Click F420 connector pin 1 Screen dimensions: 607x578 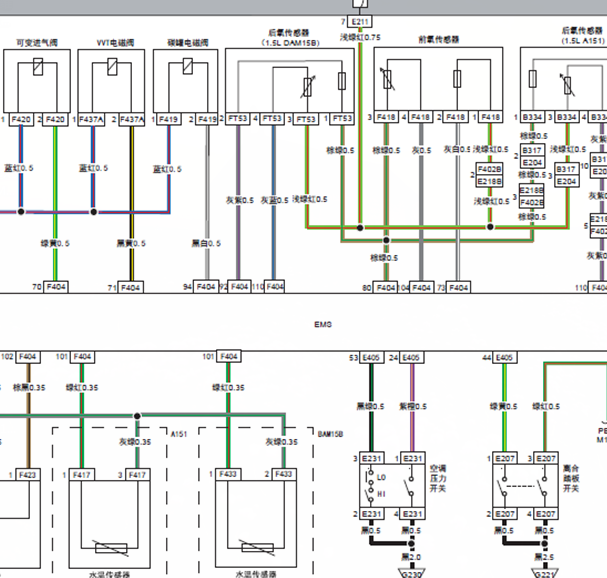[21, 119]
